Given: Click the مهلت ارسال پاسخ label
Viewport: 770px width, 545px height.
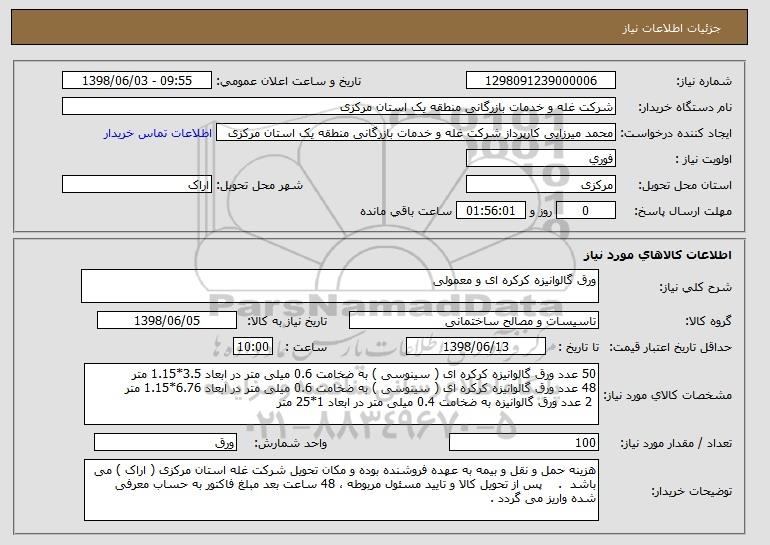Looking at the screenshot, I should [x=683, y=212].
